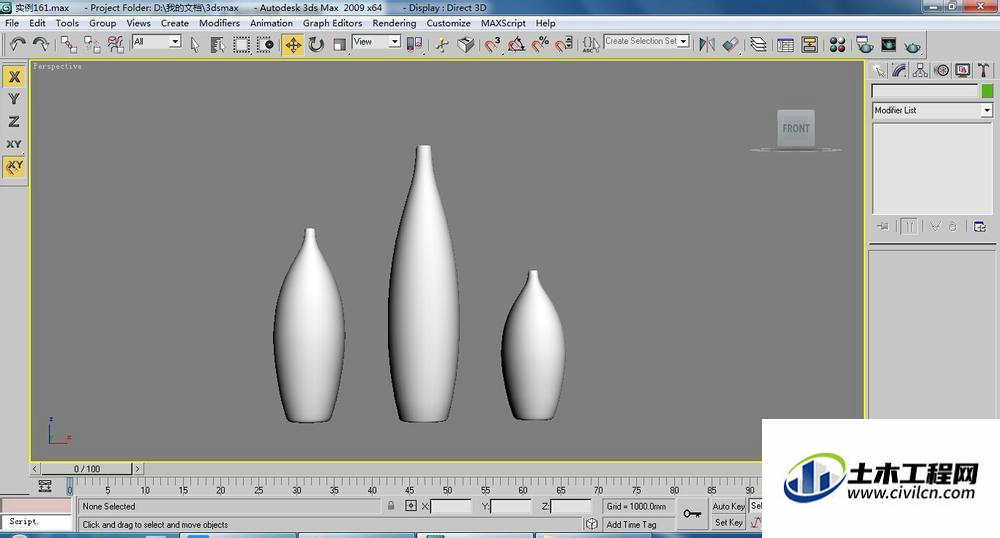The width and height of the screenshot is (1000, 538).
Task: Click the Mirror tool icon
Action: coord(707,45)
